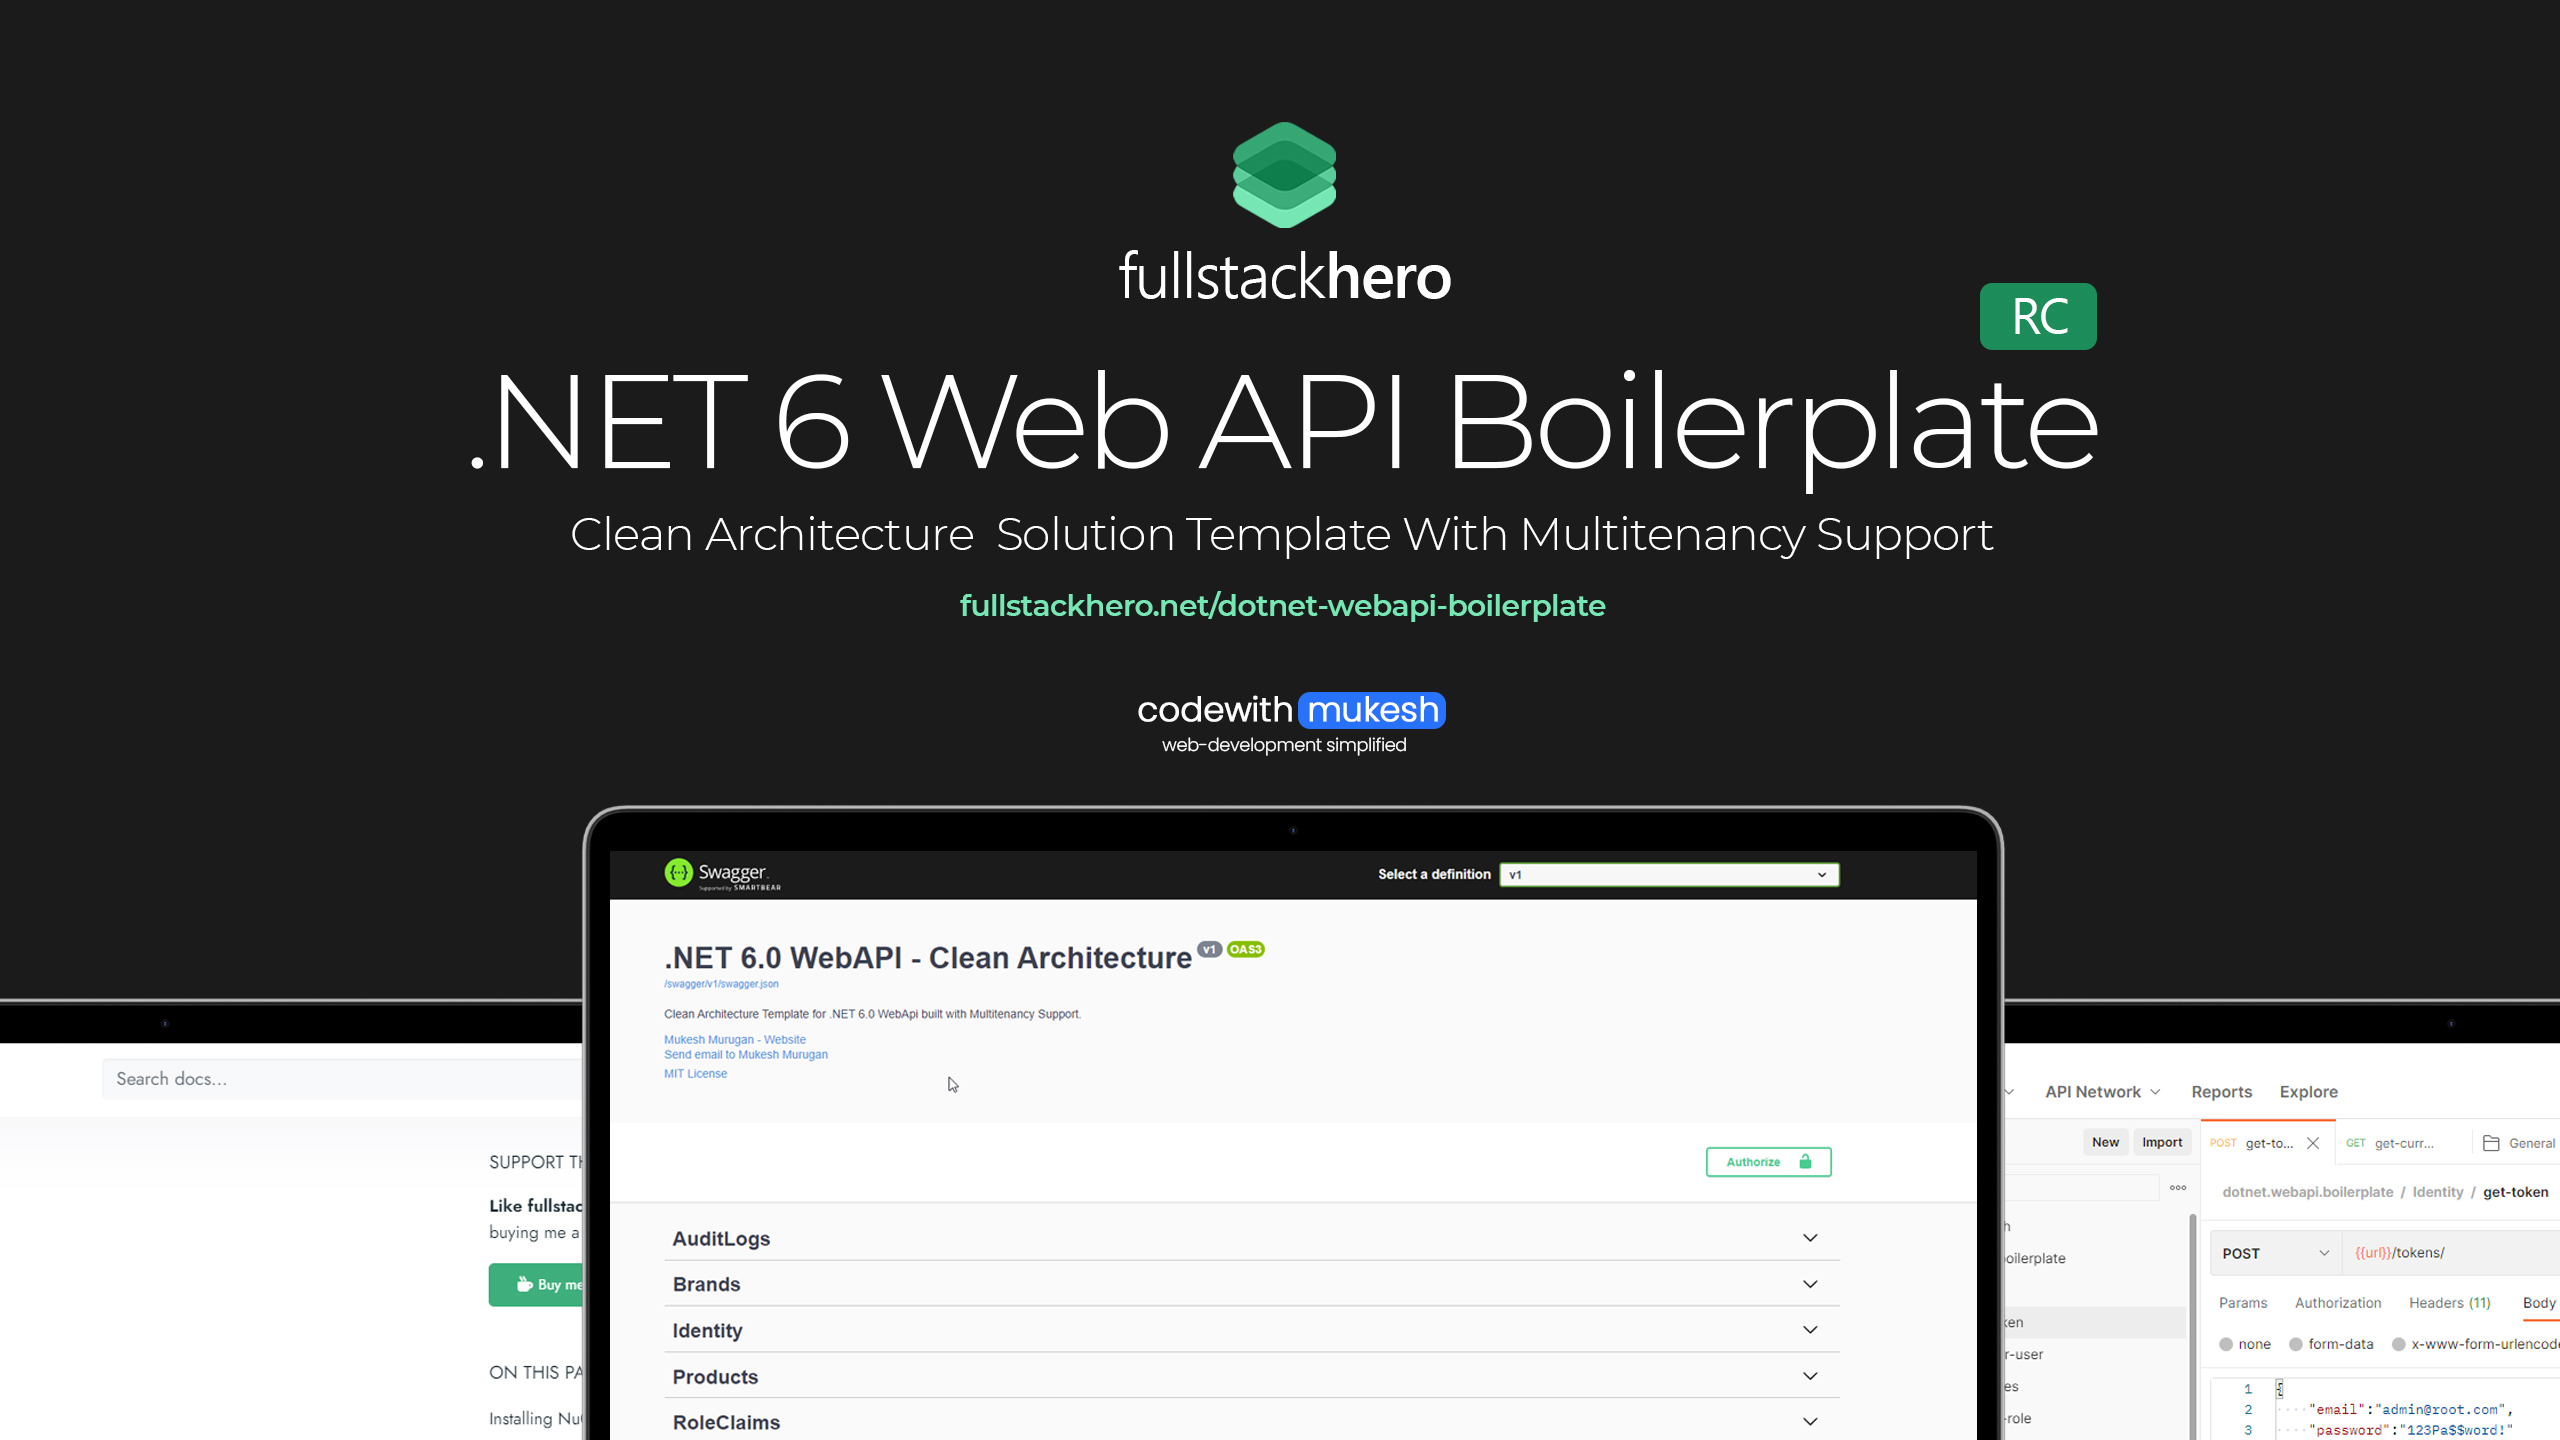Click the RC release candidate badge icon

[x=2038, y=316]
